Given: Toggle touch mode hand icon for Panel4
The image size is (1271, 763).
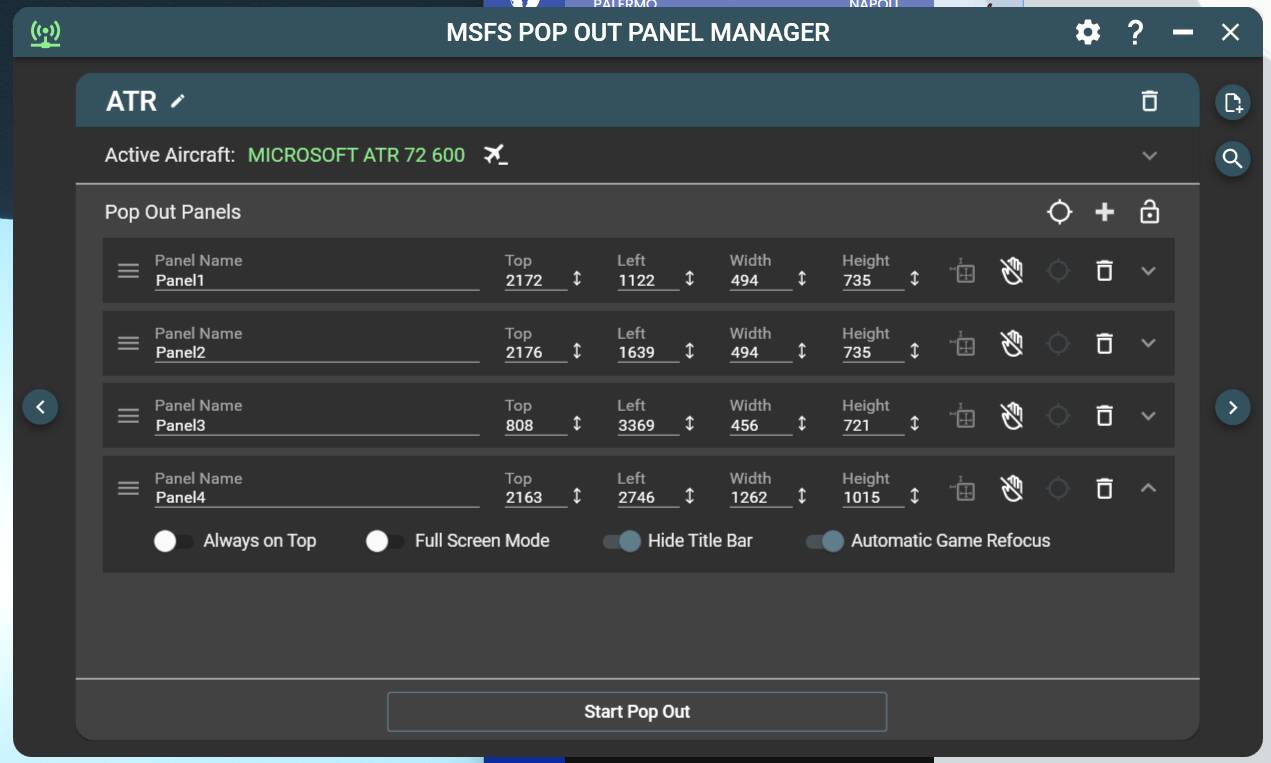Looking at the screenshot, I should pos(1012,488).
